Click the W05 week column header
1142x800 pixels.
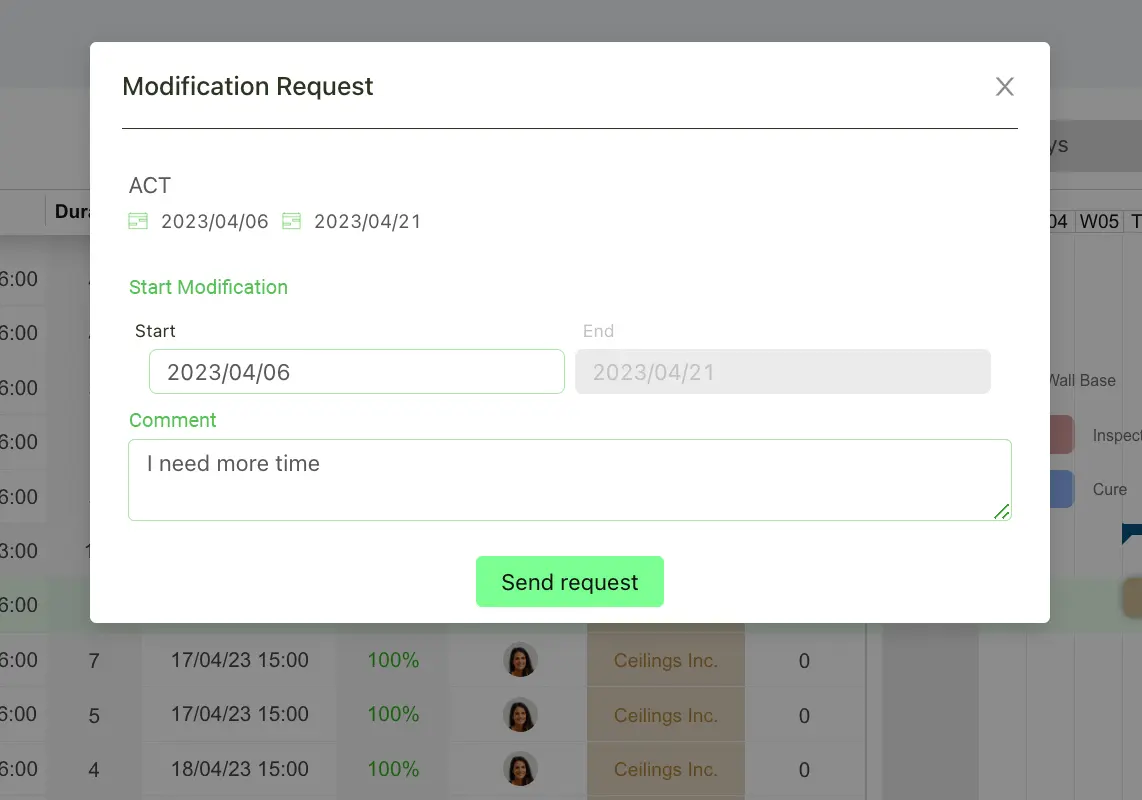pyautogui.click(x=1099, y=222)
